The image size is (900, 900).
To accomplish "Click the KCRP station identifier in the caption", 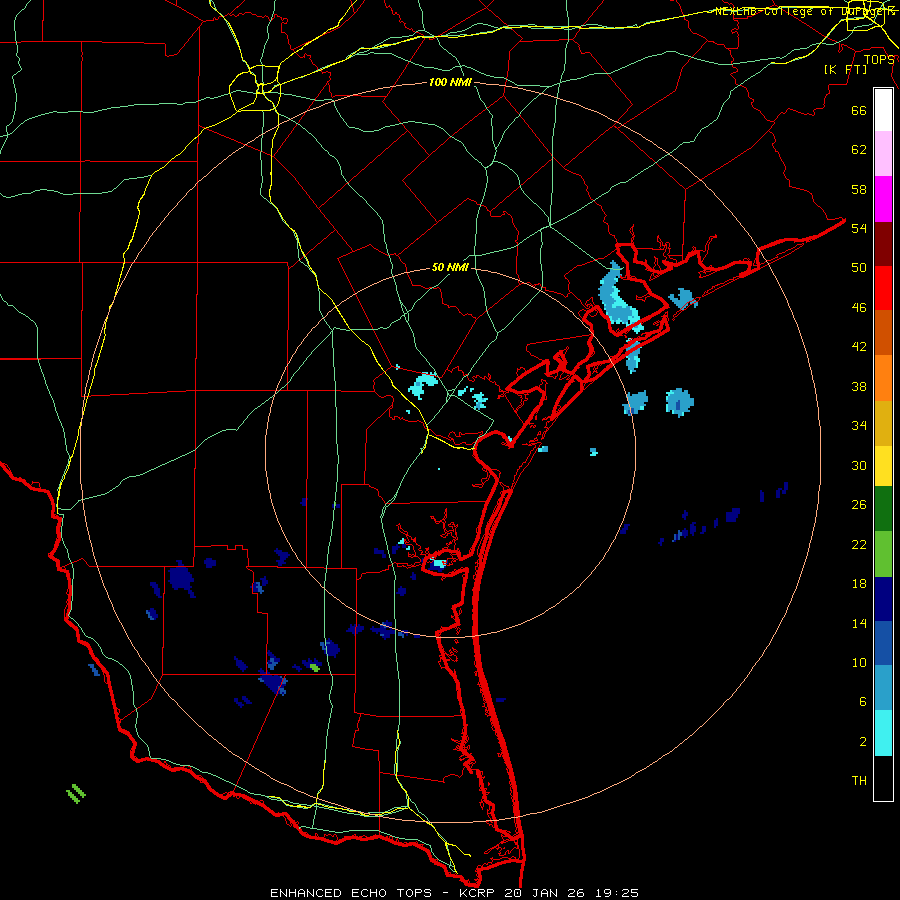I will tap(476, 893).
